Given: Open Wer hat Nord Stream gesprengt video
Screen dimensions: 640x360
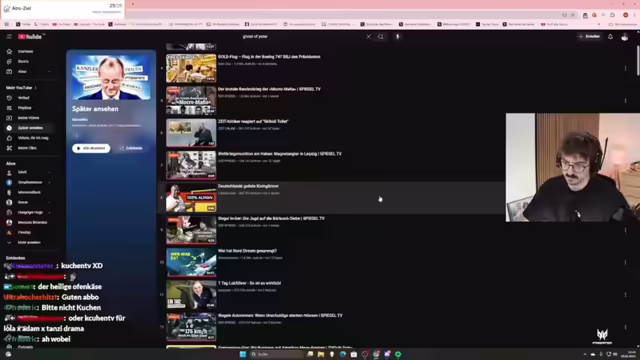Looking at the screenshot, I should pos(247,251).
